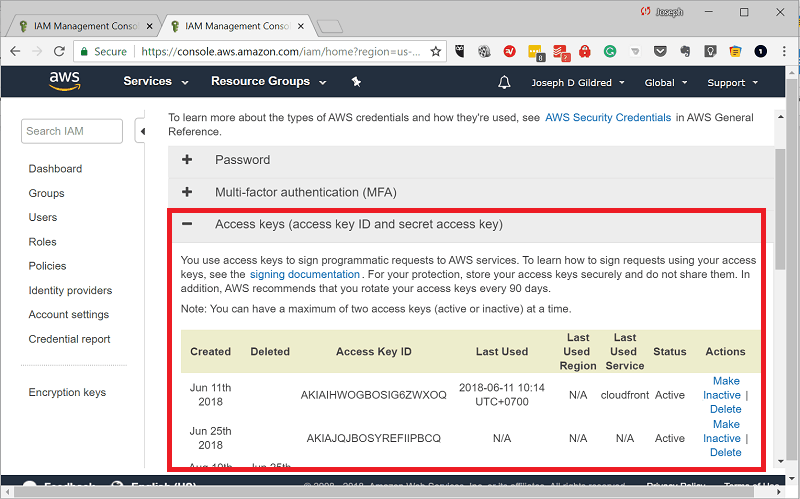Screen dimensions: 800x499
Task: Click the black circle extension icon
Action: 760,51
